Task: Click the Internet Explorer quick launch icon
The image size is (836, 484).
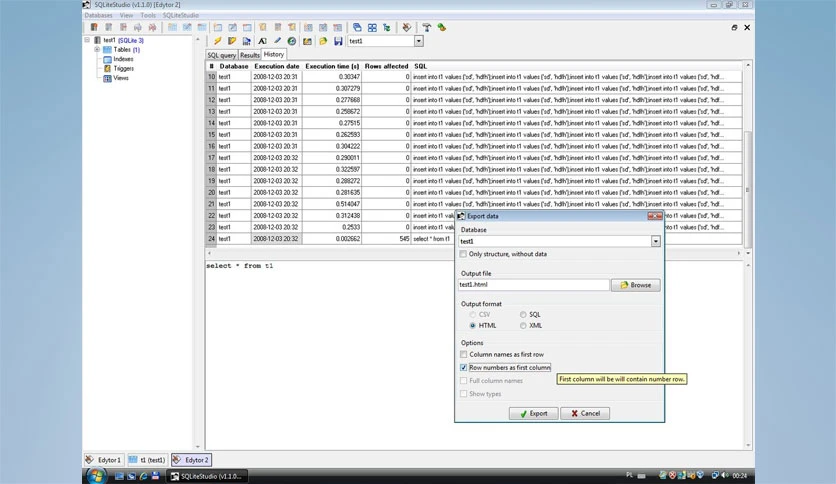Action: tap(143, 476)
